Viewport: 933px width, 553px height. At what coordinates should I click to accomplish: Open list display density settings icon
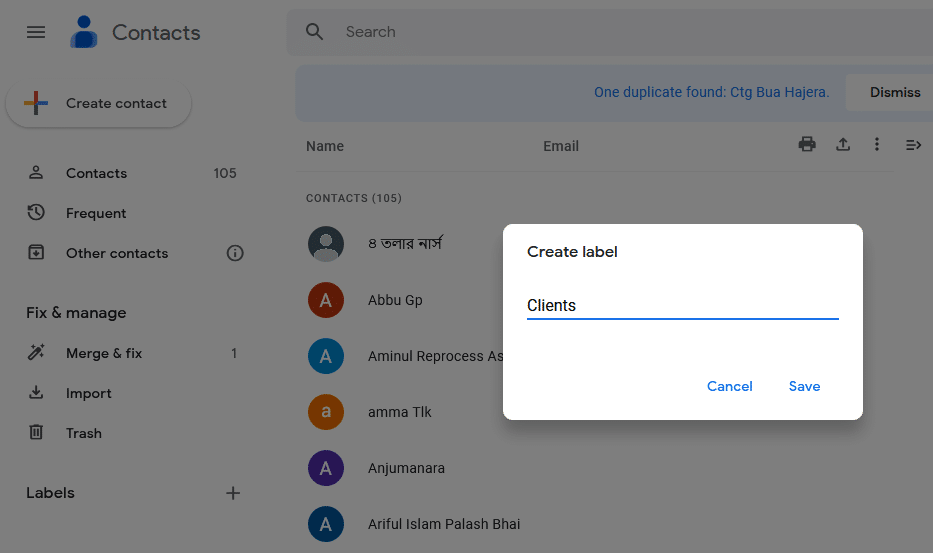[x=913, y=145]
